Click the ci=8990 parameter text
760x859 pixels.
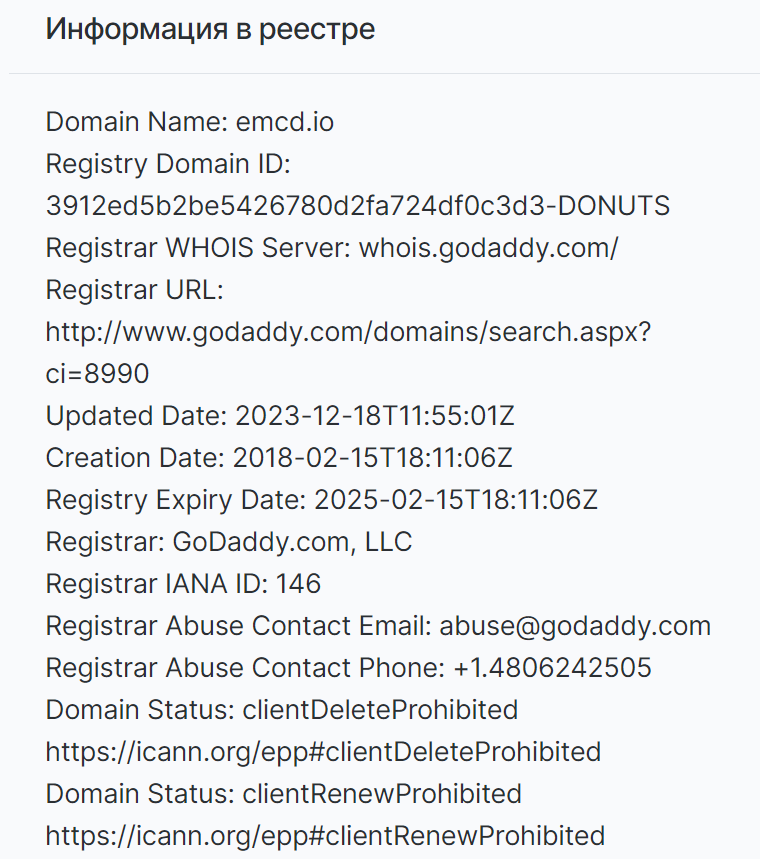[98, 374]
